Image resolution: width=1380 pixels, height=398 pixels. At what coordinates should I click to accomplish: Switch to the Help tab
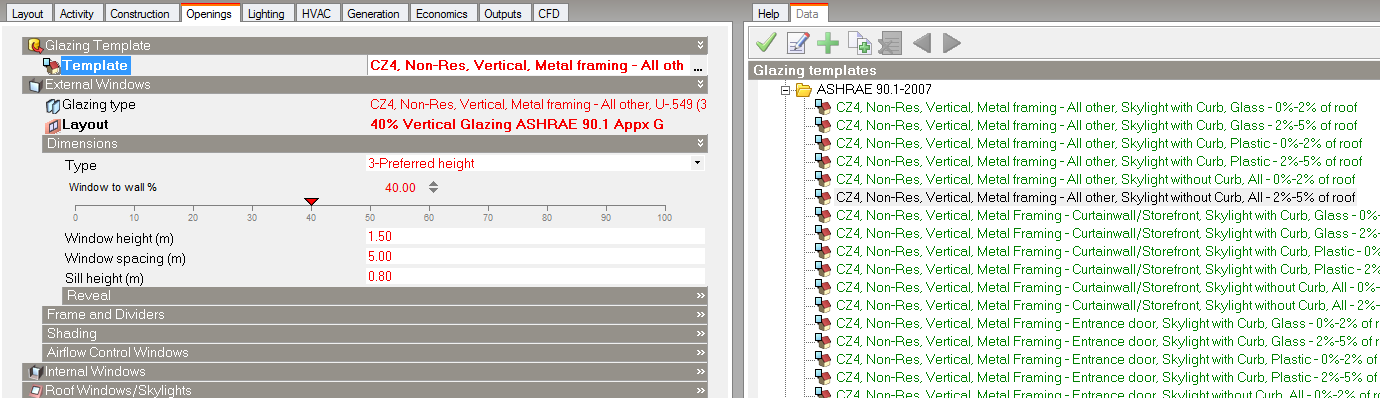[769, 14]
